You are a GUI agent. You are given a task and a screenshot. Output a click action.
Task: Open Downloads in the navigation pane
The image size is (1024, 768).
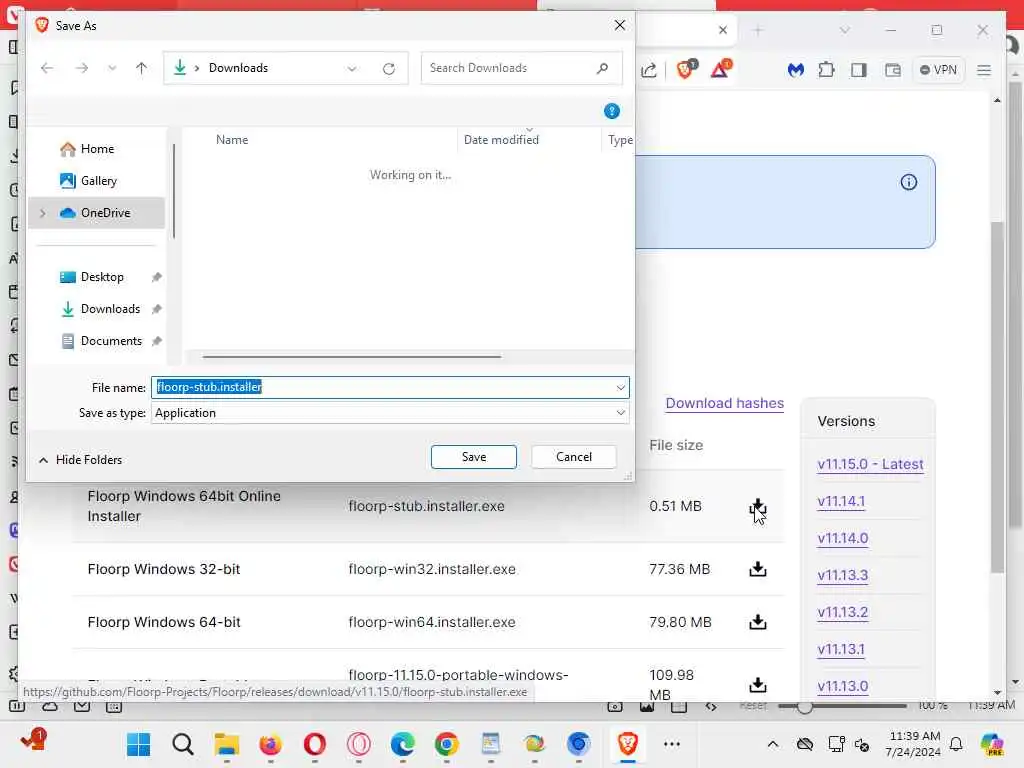109,309
